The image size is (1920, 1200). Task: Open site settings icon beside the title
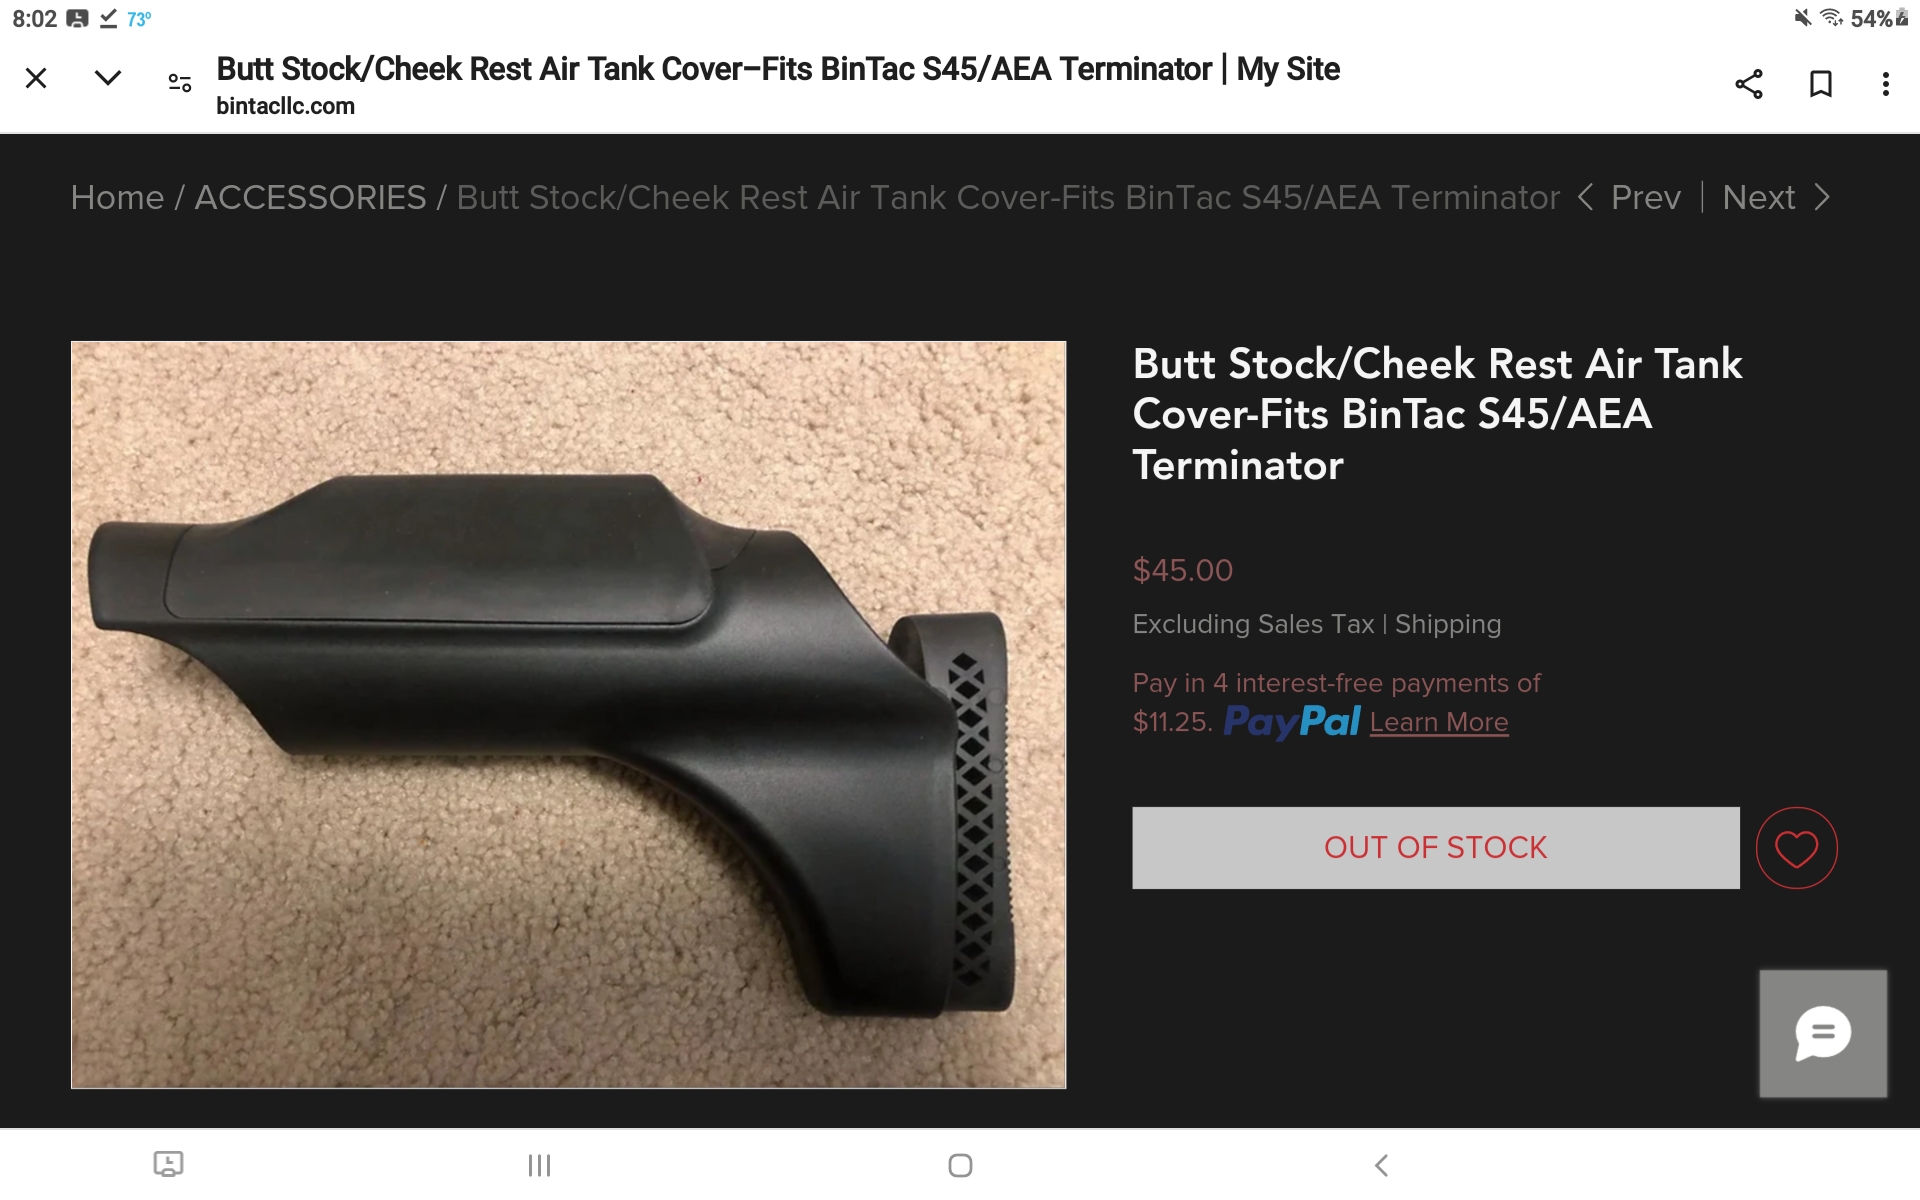click(x=180, y=83)
